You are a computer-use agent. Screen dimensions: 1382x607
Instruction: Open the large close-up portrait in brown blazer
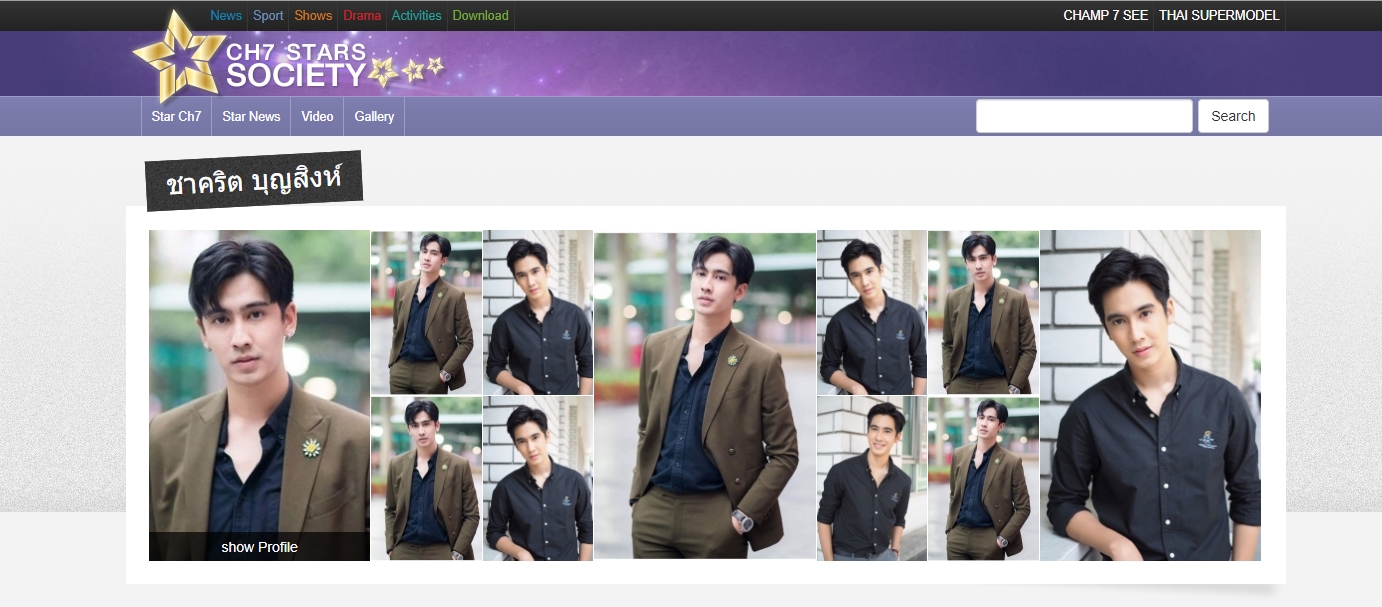pos(259,395)
